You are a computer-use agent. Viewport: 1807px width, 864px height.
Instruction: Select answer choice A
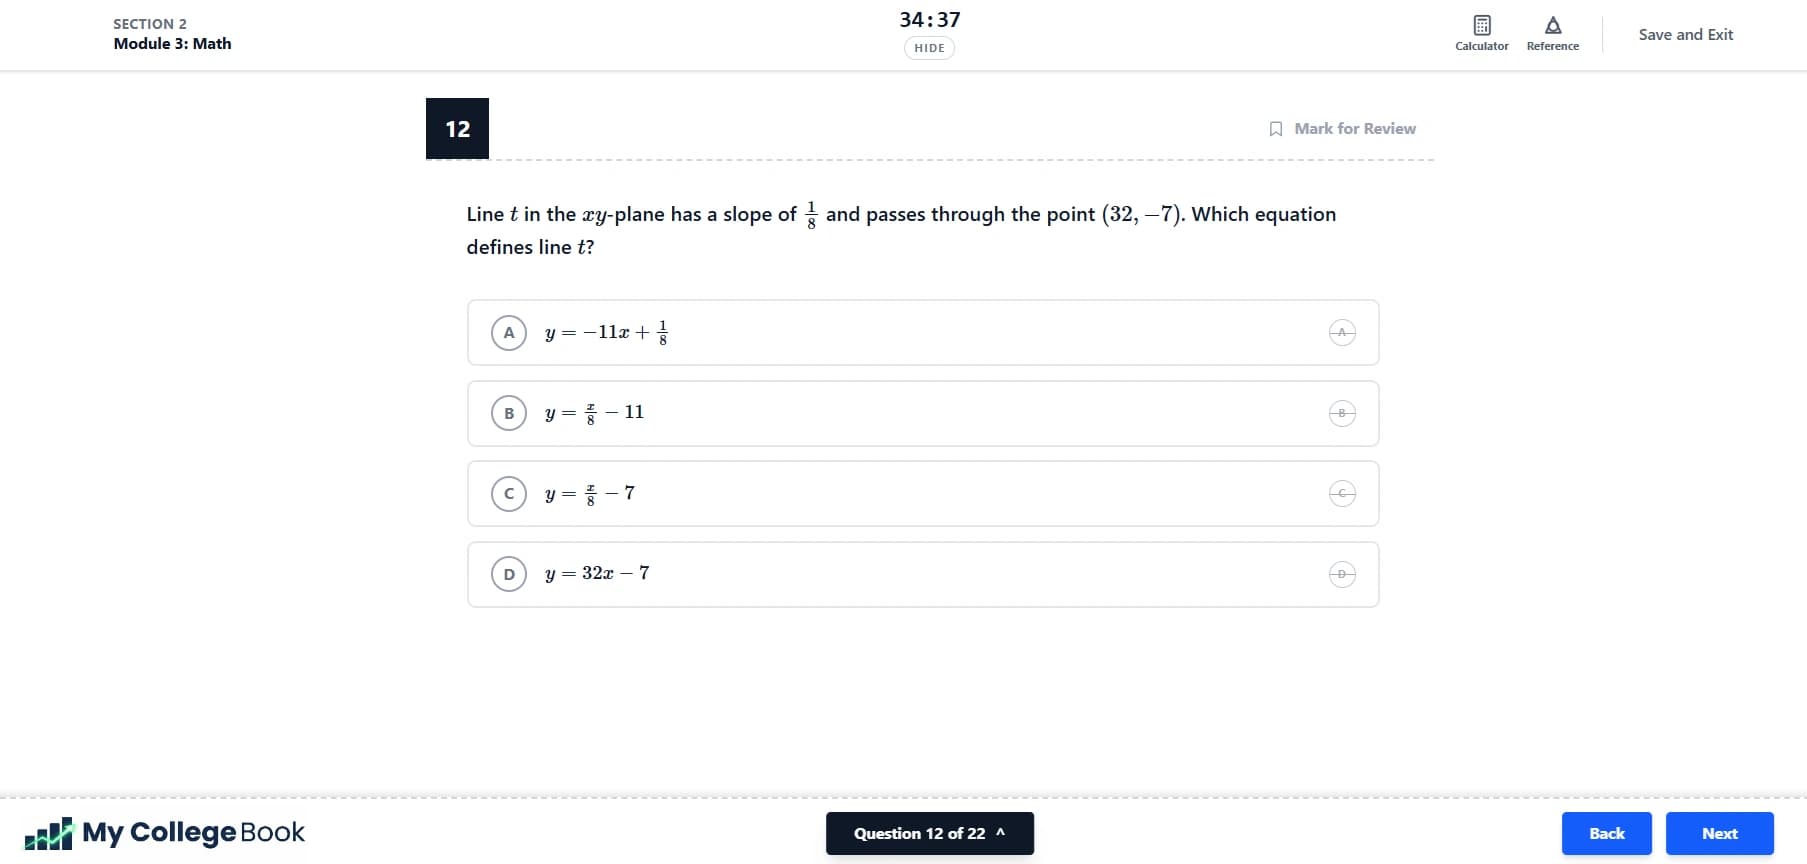509,332
